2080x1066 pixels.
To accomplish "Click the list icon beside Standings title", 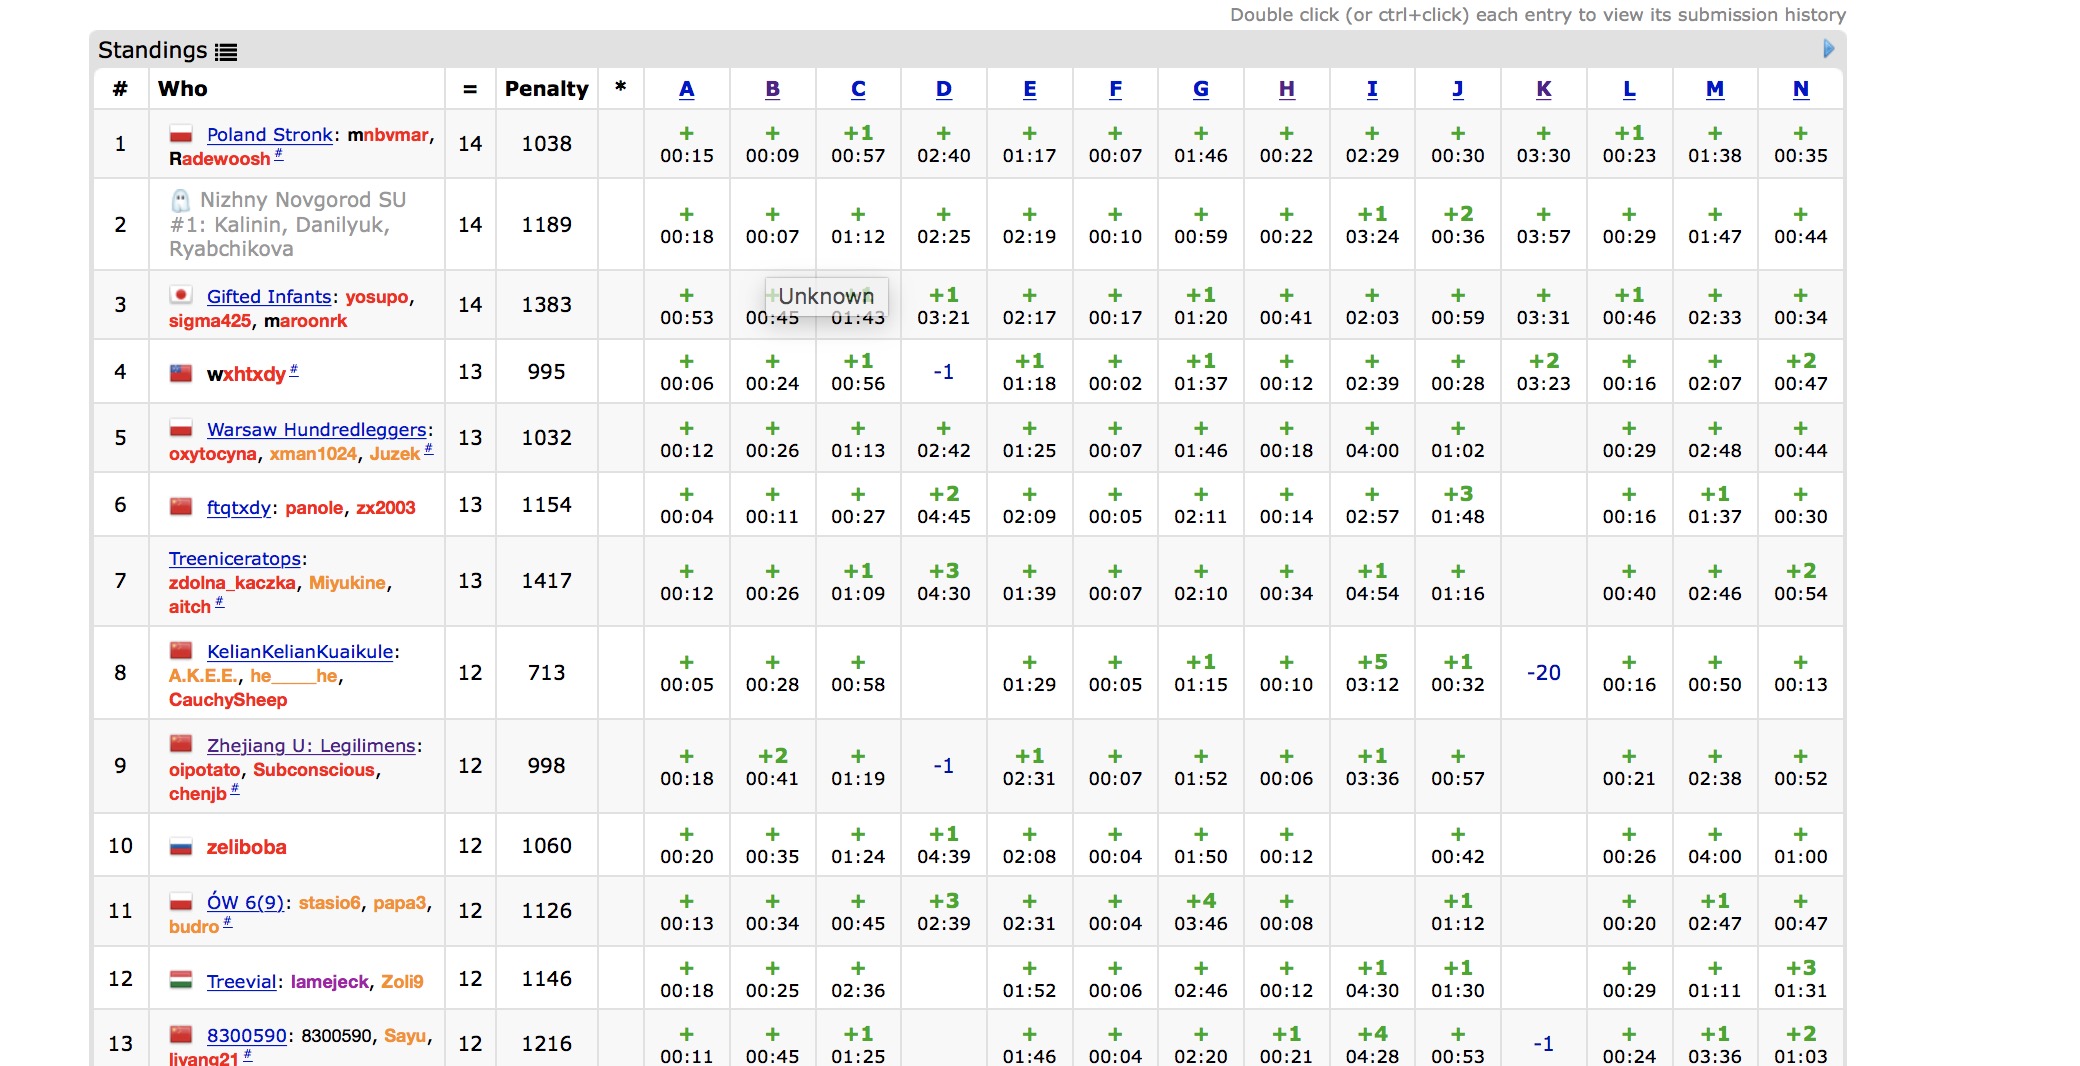I will click(x=227, y=52).
